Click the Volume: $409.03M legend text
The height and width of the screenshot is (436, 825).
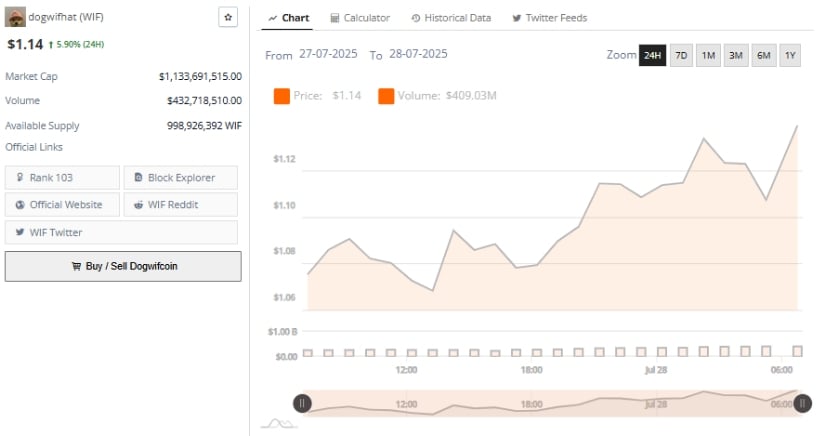click(x=447, y=96)
